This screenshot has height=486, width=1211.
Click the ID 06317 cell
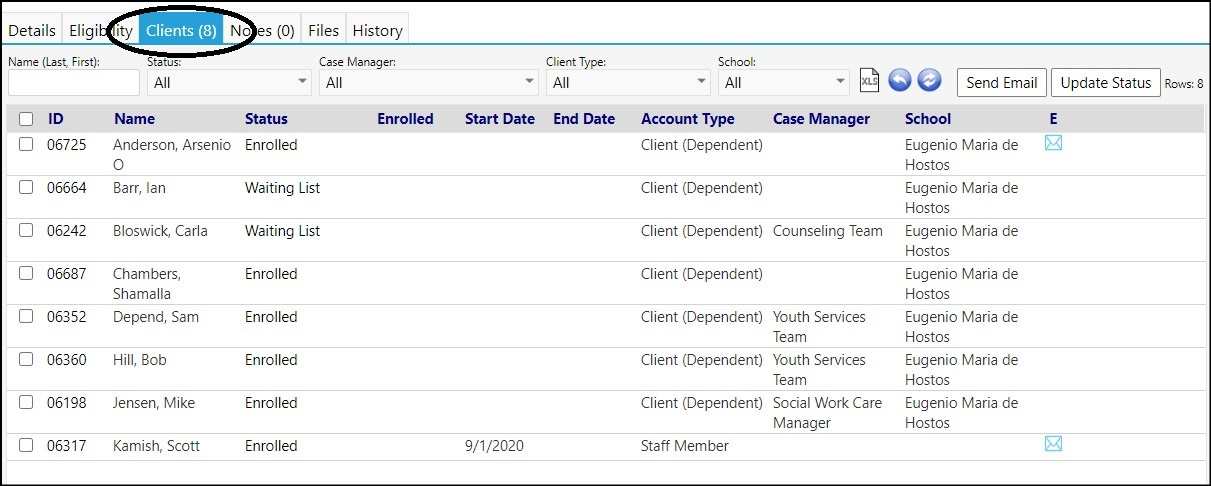click(x=67, y=446)
